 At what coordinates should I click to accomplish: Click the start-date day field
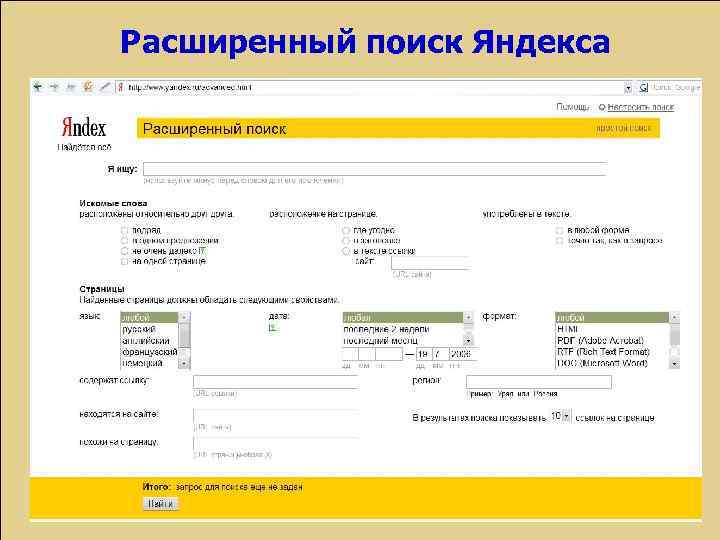(349, 354)
